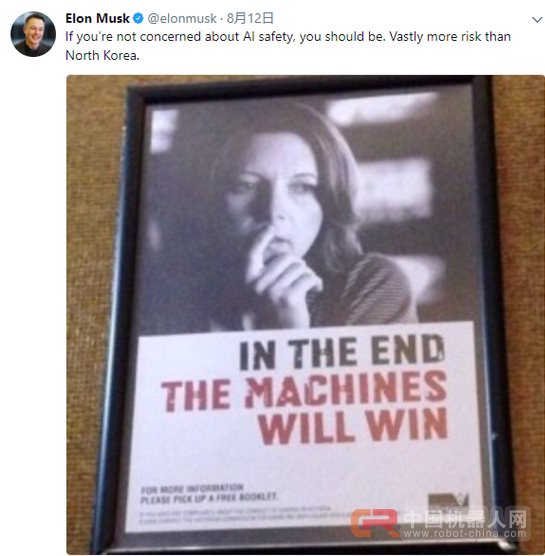Click the 'North Korea.' line of tweet
The width and height of the screenshot is (545, 556).
click(102, 56)
